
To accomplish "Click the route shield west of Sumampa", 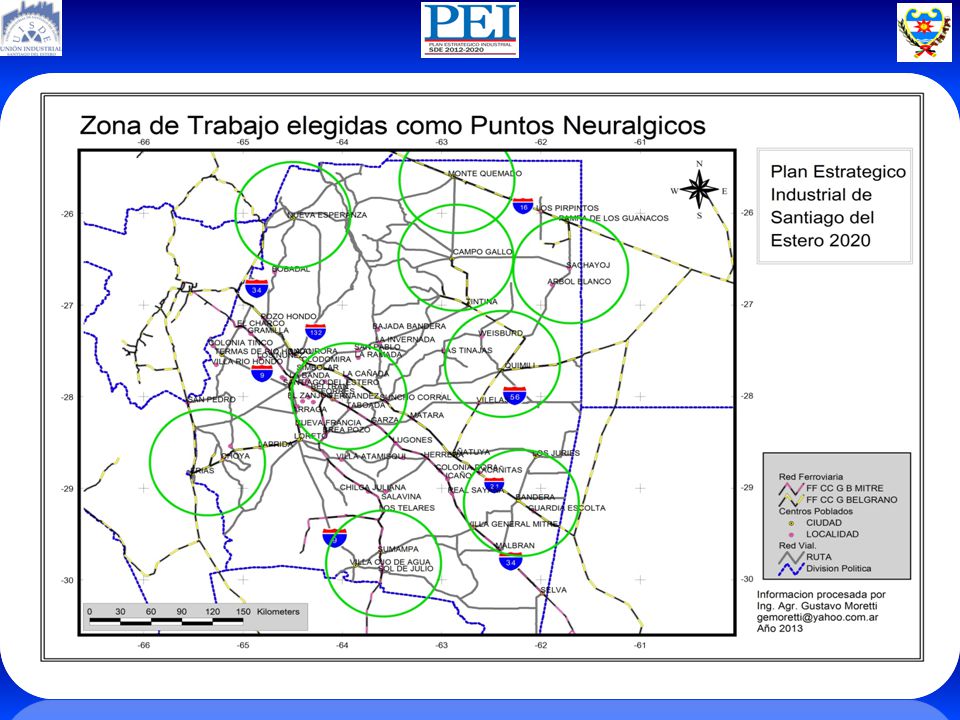I will [335, 538].
